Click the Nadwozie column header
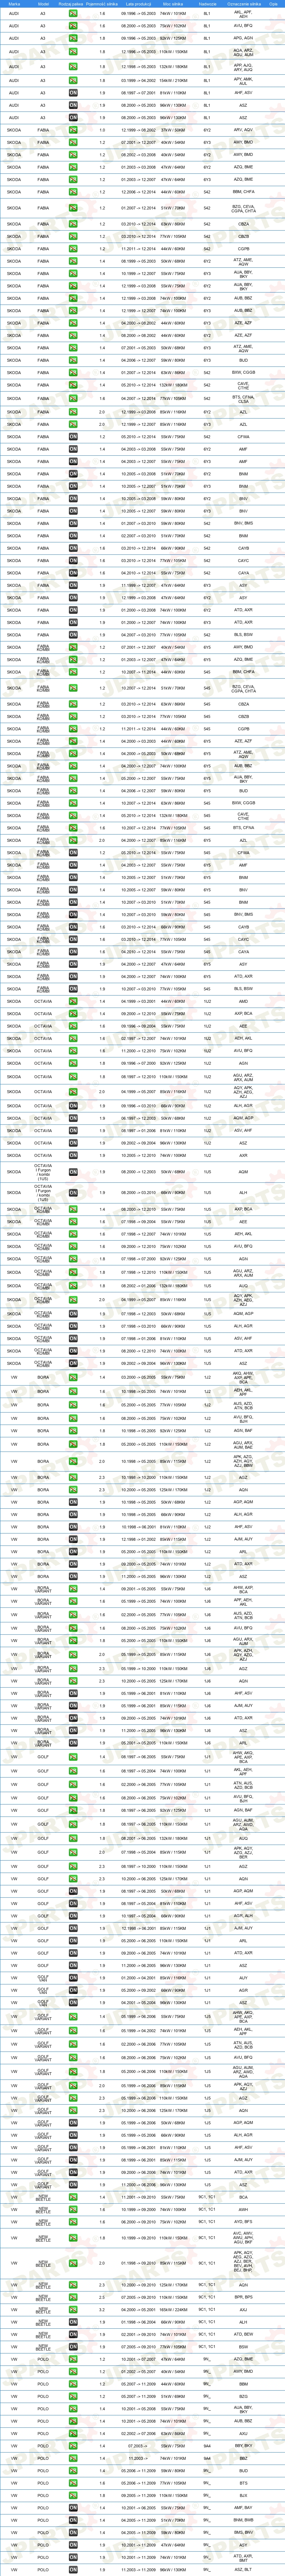This screenshot has height=2576, width=285. click(x=207, y=4)
